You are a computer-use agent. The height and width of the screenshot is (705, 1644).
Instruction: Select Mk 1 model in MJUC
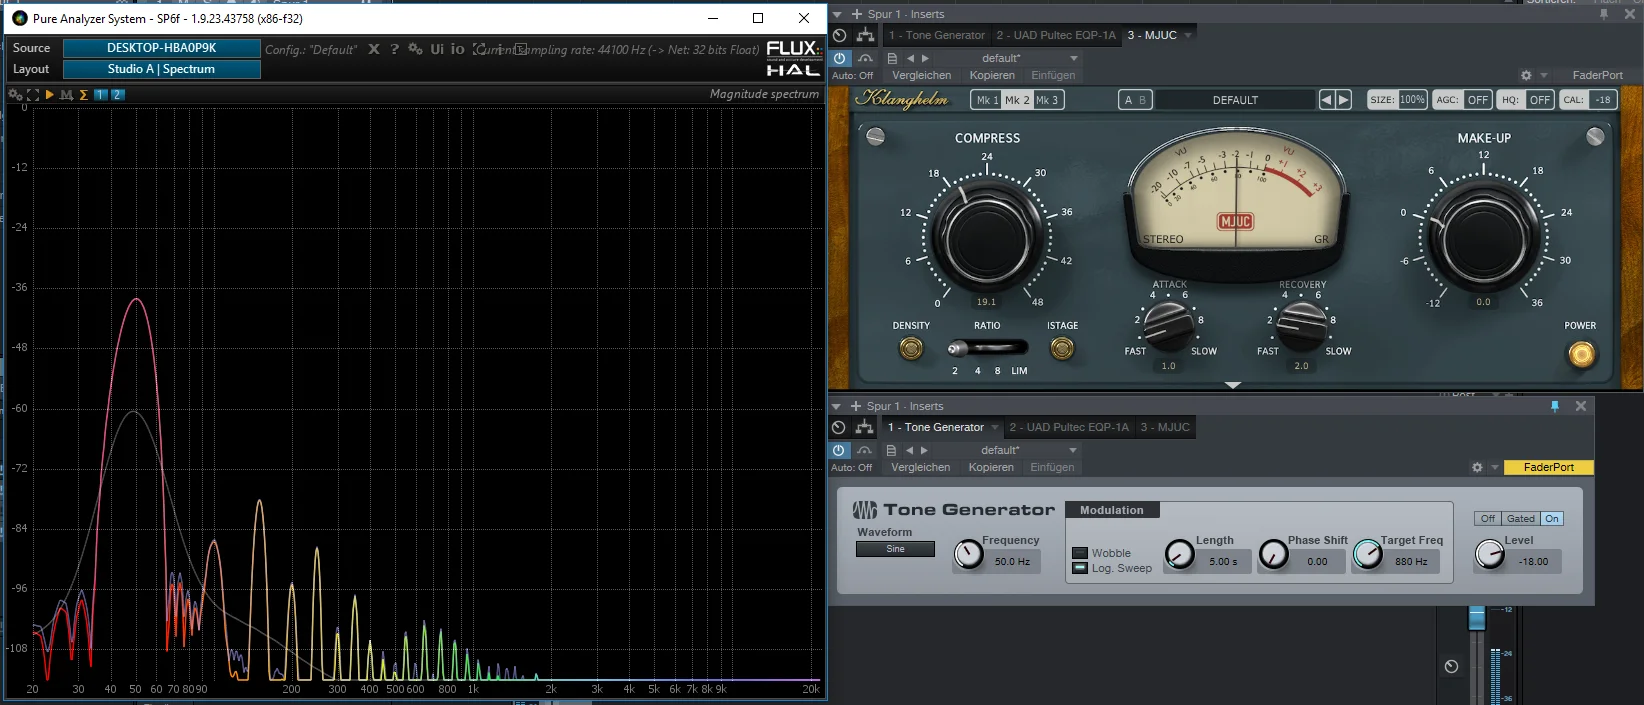(984, 100)
